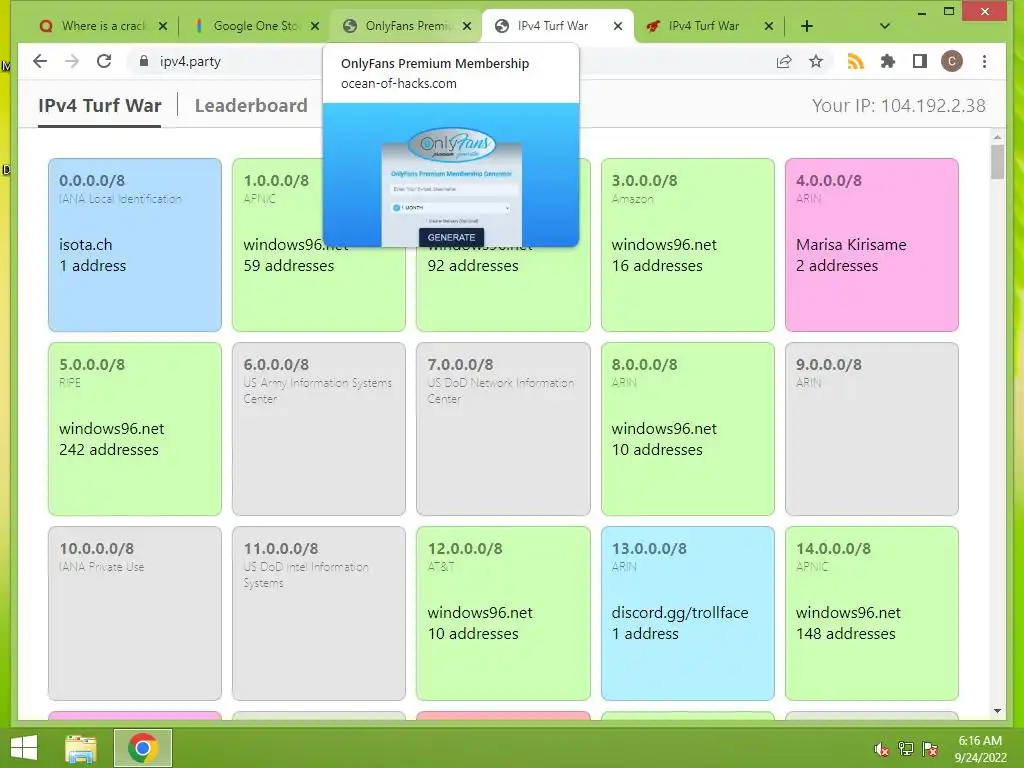Switch to the rocket-icon IPv4 Turf War tab
The width and height of the screenshot is (1024, 768).
[708, 26]
